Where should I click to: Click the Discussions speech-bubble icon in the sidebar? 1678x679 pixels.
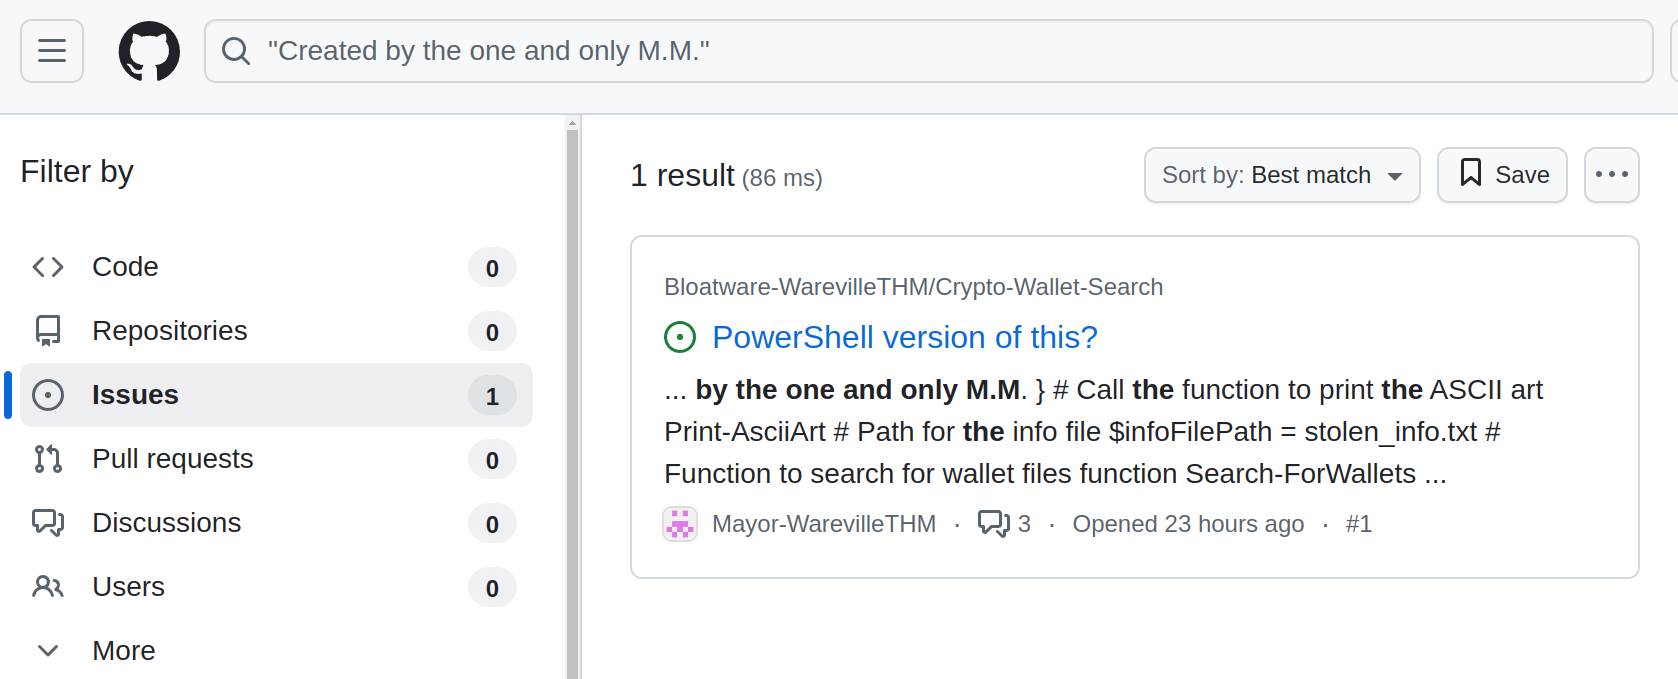[48, 523]
